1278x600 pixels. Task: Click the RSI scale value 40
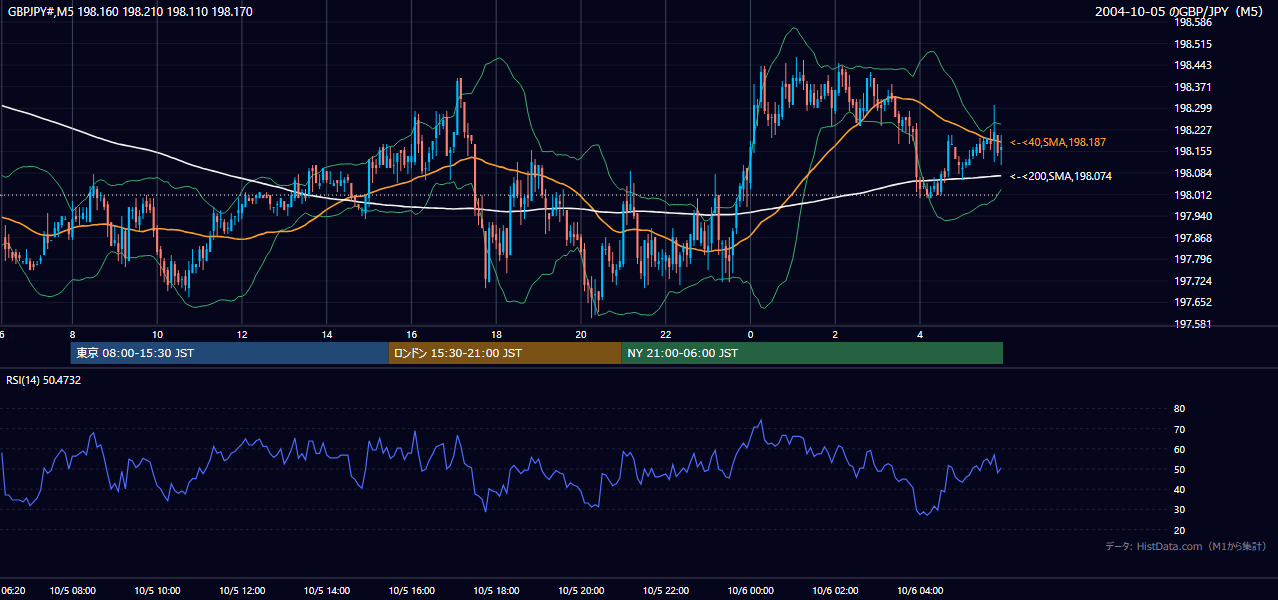[x=1179, y=489]
